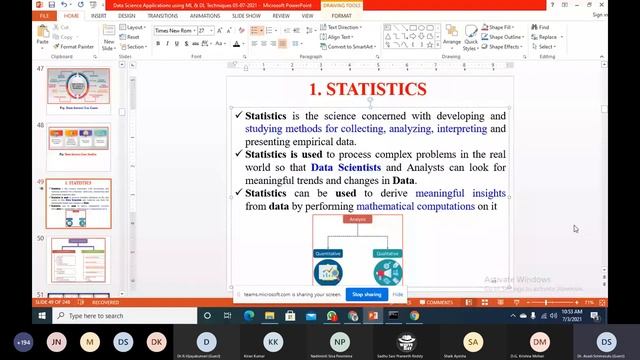The height and width of the screenshot is (360, 640).
Task: Decrease font size with the smaller A icon
Action: pyautogui.click(x=229, y=31)
